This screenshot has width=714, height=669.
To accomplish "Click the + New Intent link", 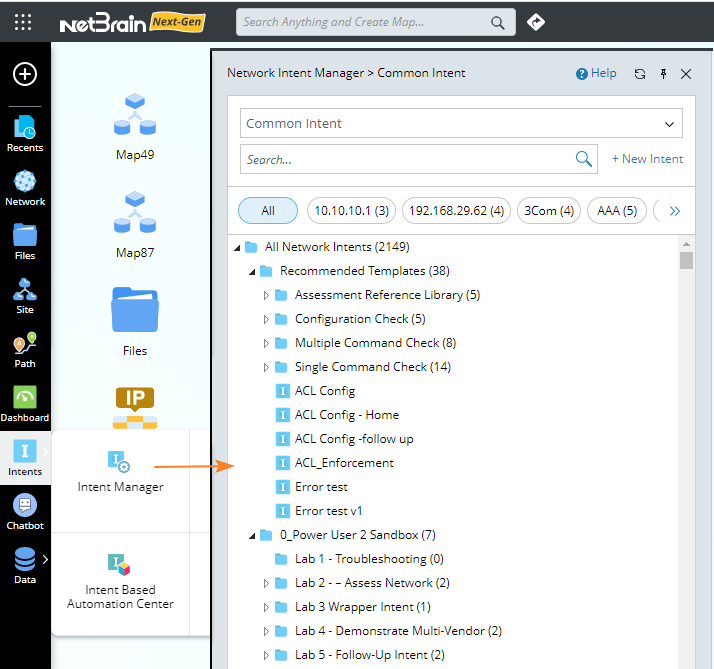I will (647, 159).
